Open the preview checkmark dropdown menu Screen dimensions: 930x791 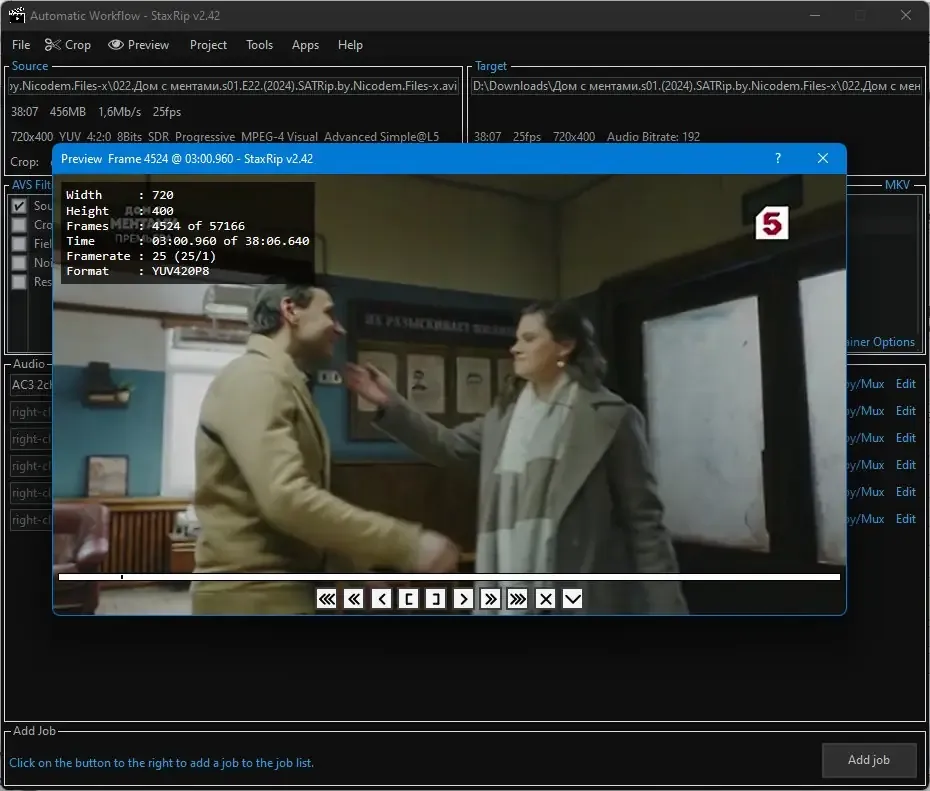[572, 599]
